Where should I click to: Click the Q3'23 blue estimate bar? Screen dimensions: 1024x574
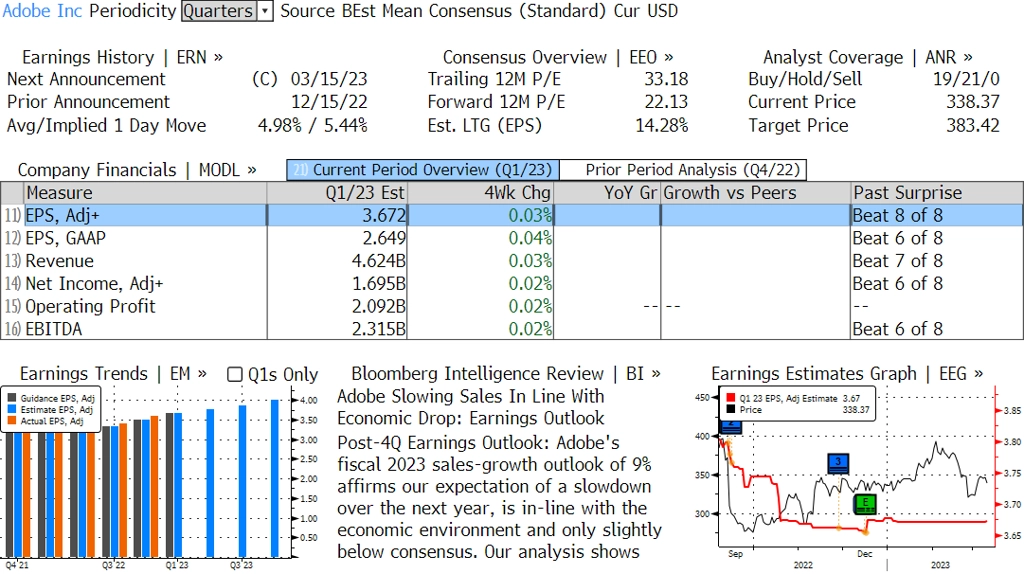tap(242, 481)
